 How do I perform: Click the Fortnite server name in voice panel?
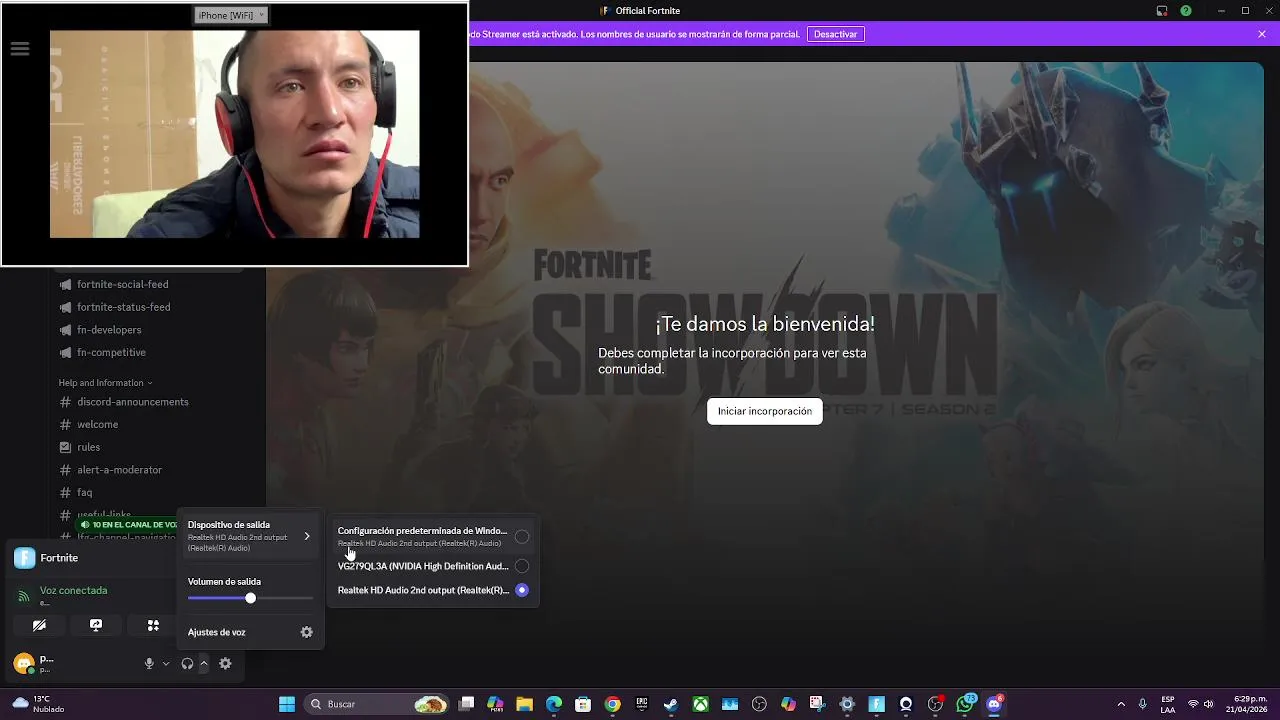point(59,558)
